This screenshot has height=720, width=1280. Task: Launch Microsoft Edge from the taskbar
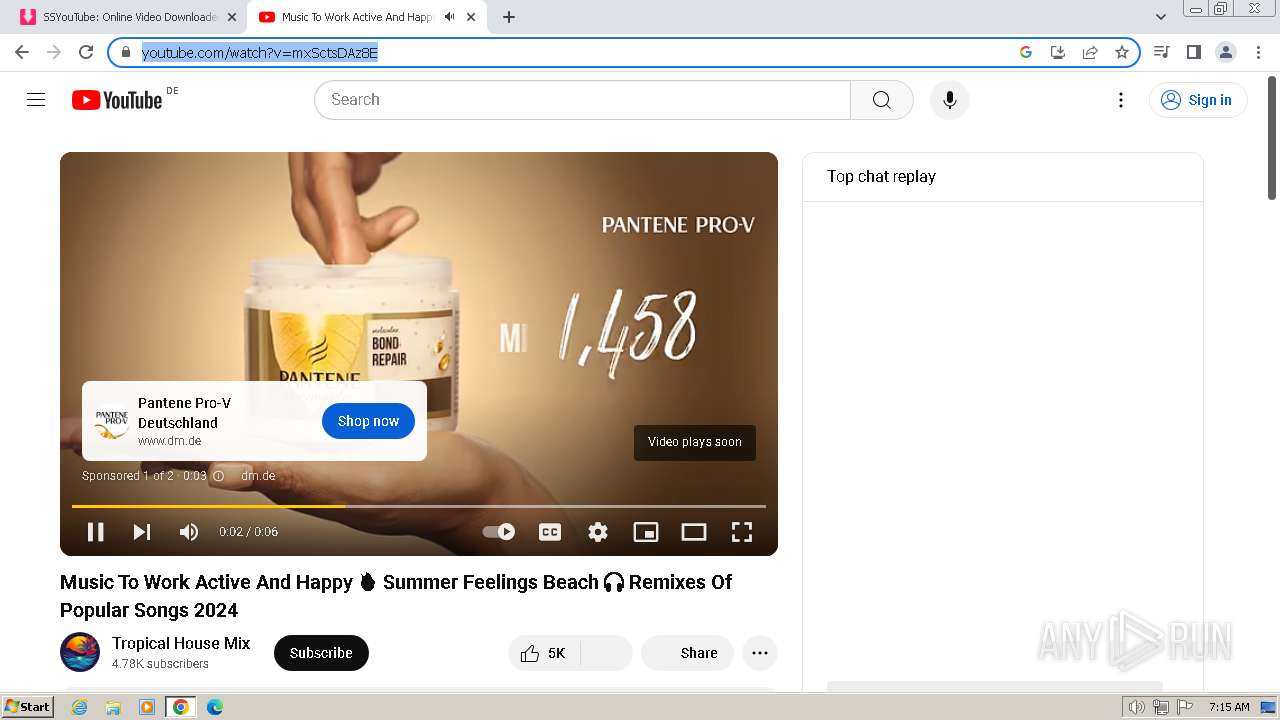click(215, 707)
